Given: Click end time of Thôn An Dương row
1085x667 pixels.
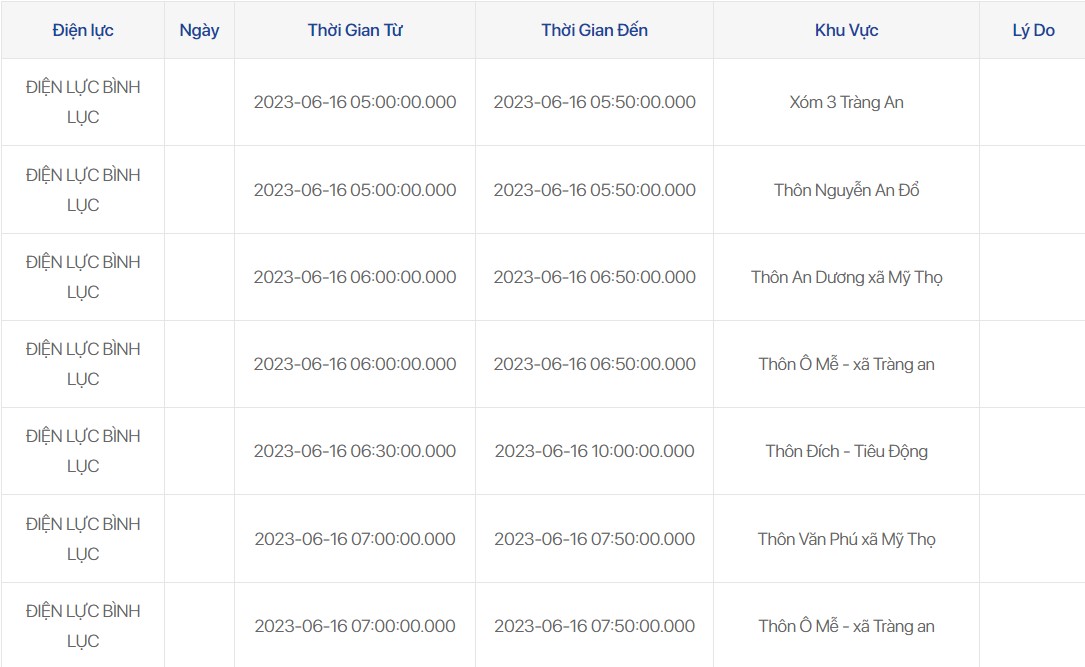Looking at the screenshot, I should click(594, 277).
